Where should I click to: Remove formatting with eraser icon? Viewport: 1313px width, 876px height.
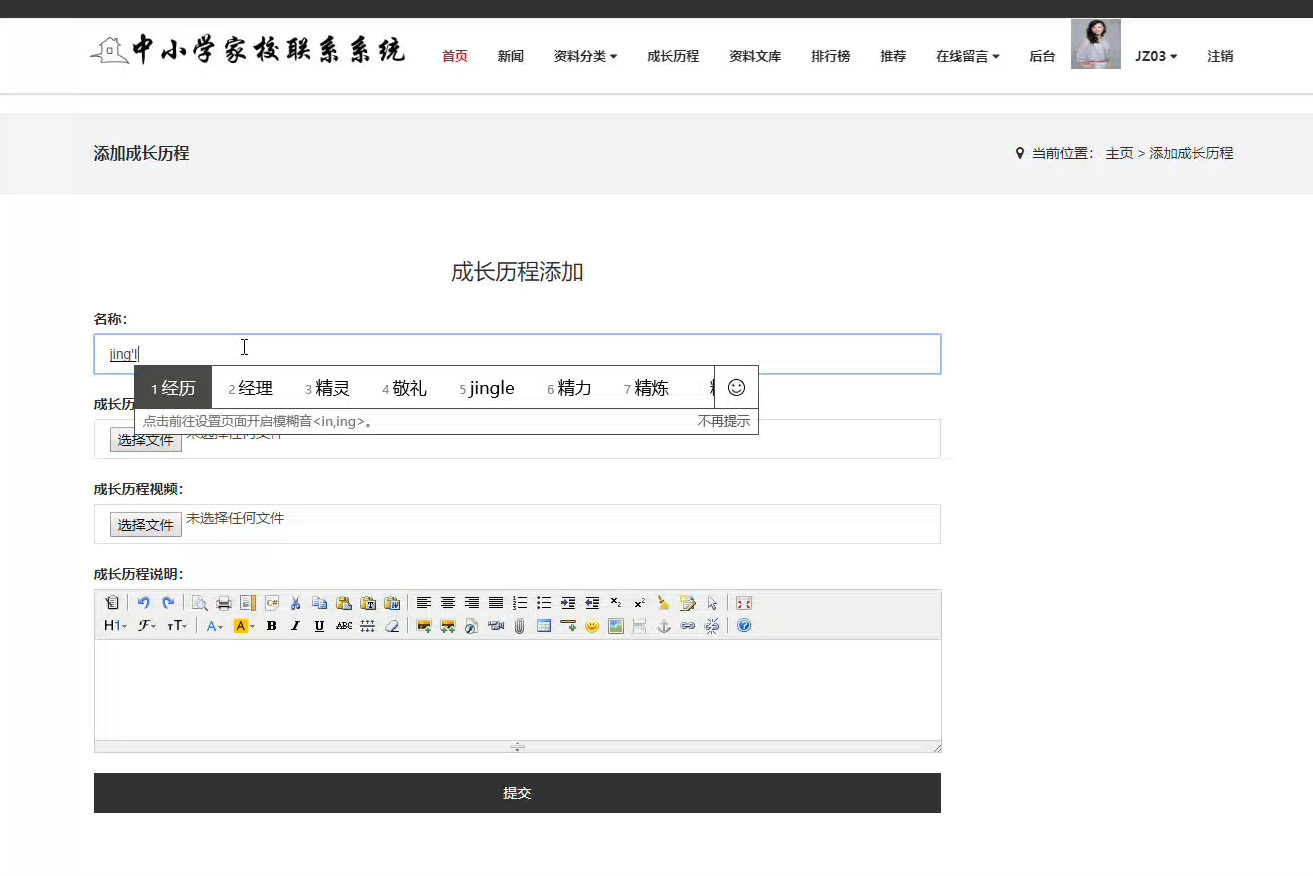tap(392, 626)
